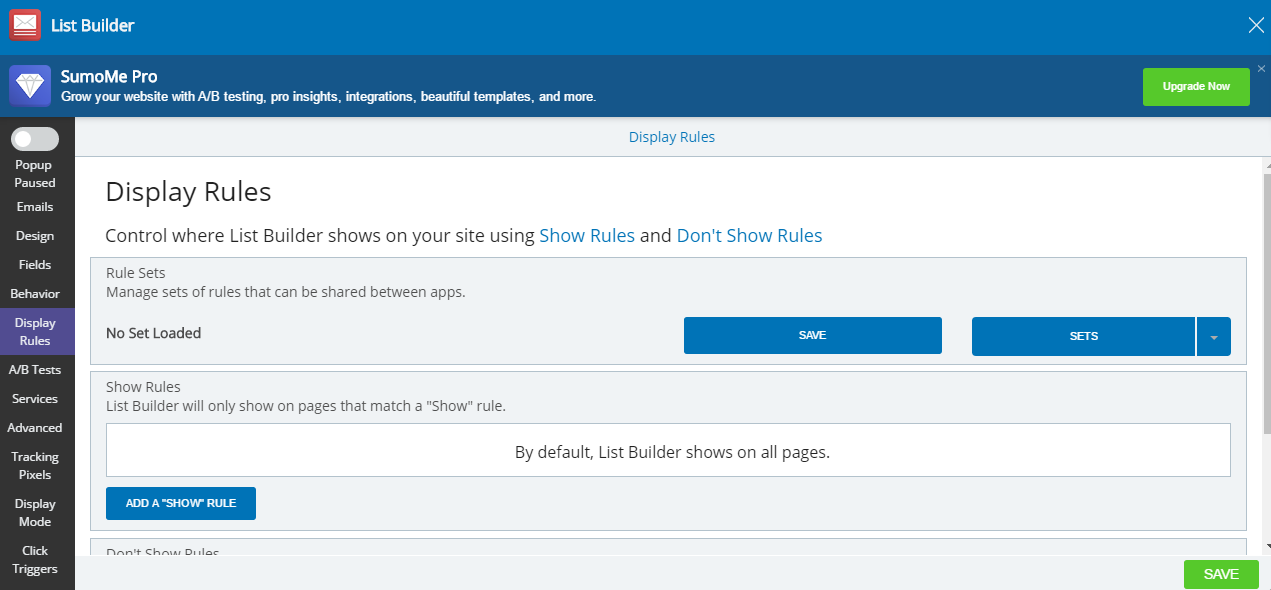Open the Emails sidebar section

(35, 207)
